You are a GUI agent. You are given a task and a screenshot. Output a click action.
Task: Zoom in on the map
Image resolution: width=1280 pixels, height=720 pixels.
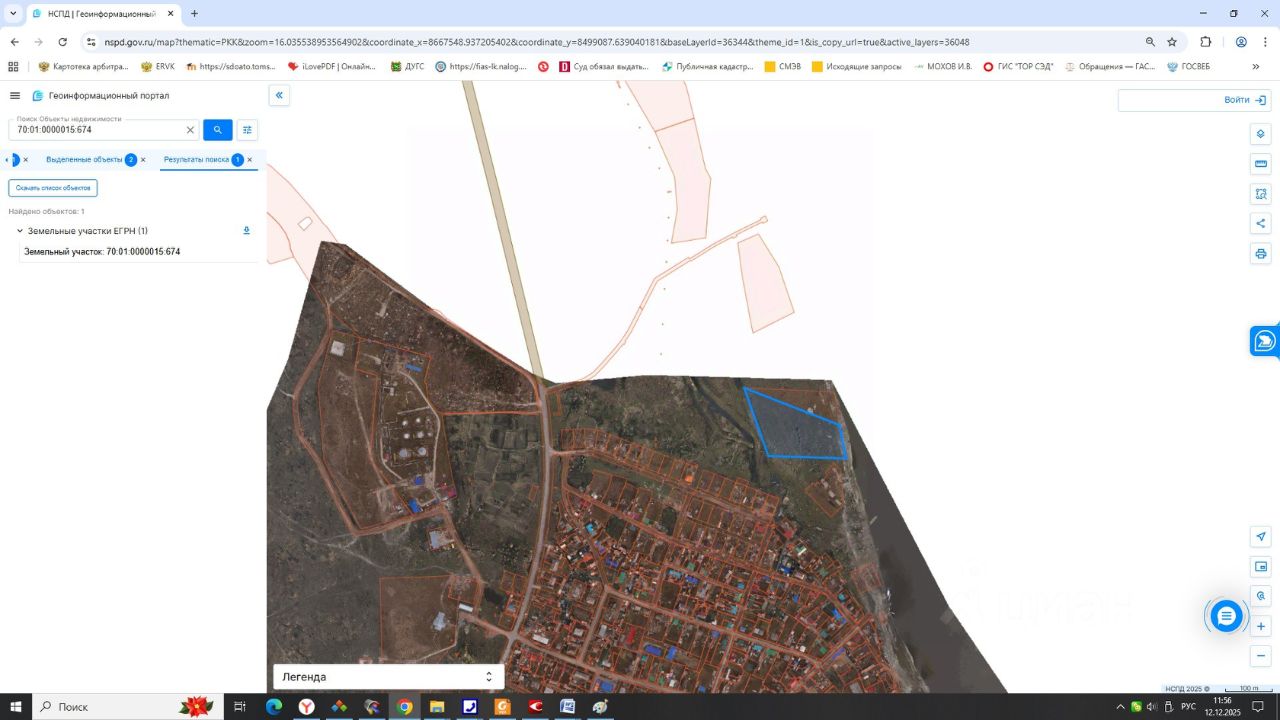(x=1261, y=626)
